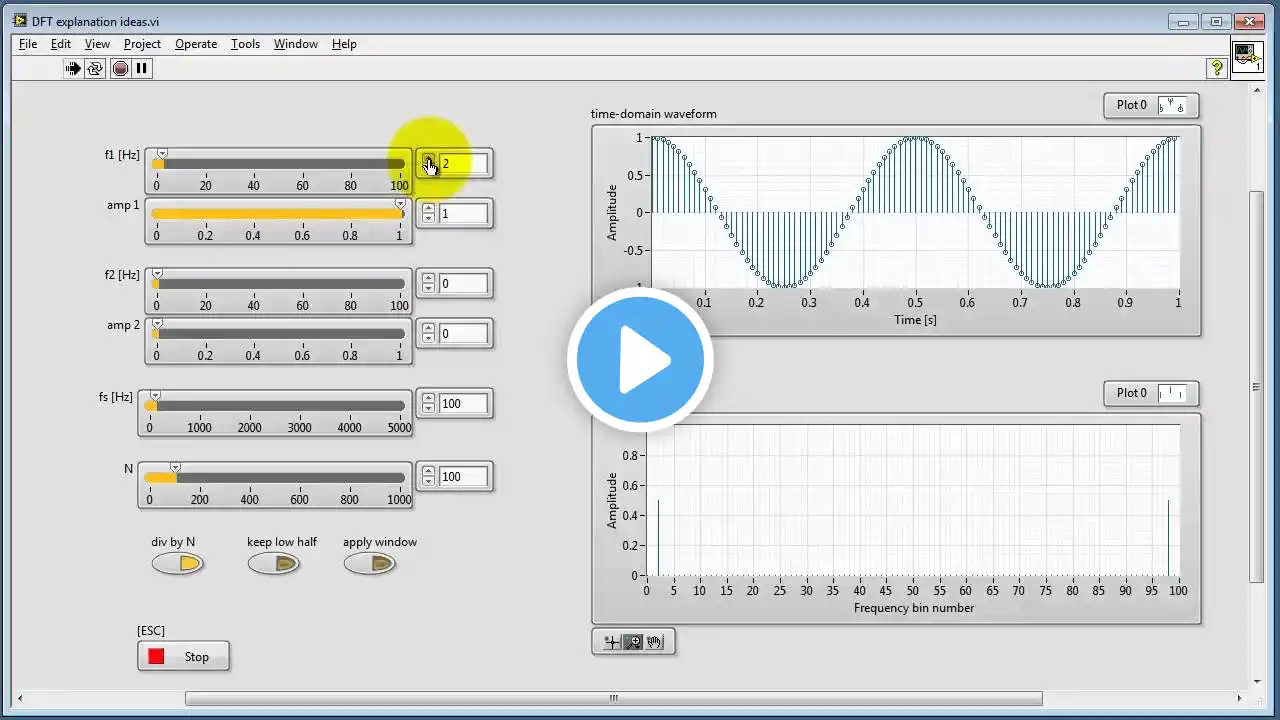Viewport: 1280px width, 720px height.
Task: Click the fs [Hz] slider track
Action: tap(275, 405)
